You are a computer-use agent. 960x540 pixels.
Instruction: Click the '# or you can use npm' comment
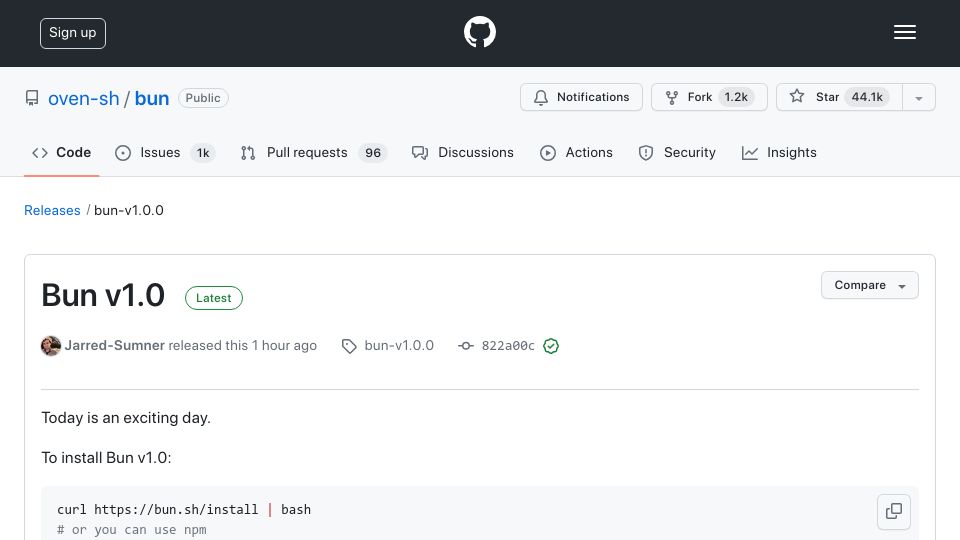coord(132,530)
